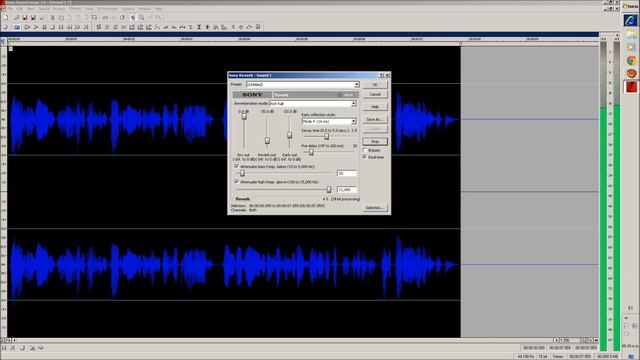Click the red application icon on taskbar
The height and width of the screenshot is (360, 640).
[631, 87]
